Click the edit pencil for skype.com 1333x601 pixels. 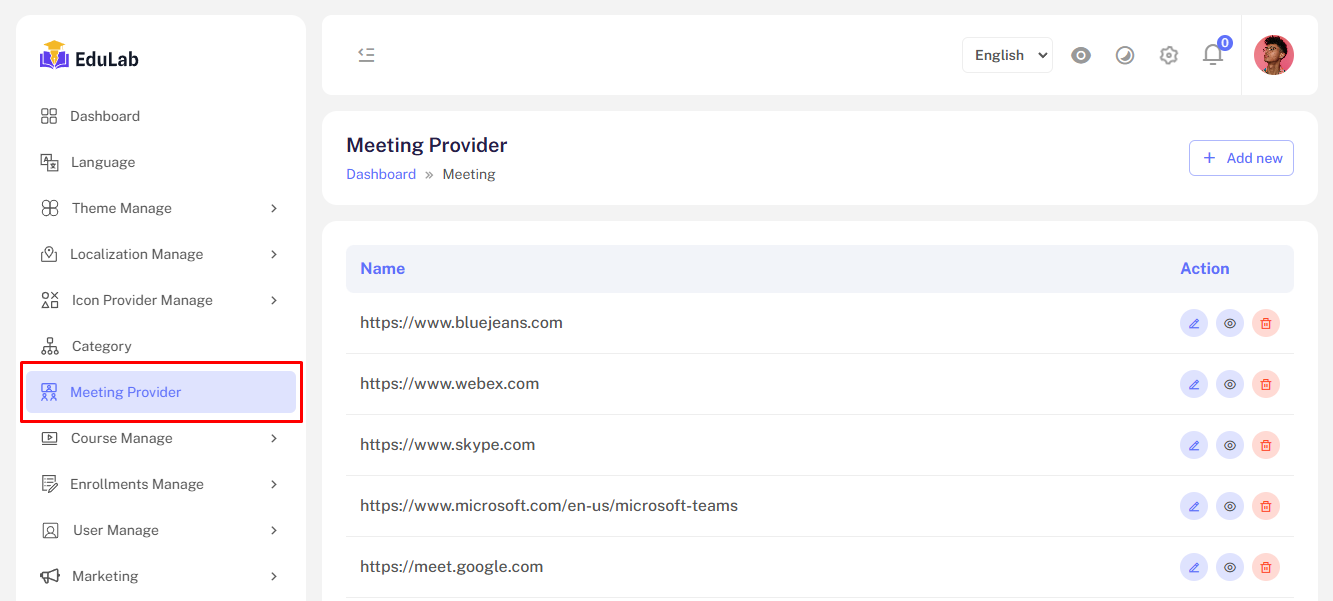tap(1193, 445)
